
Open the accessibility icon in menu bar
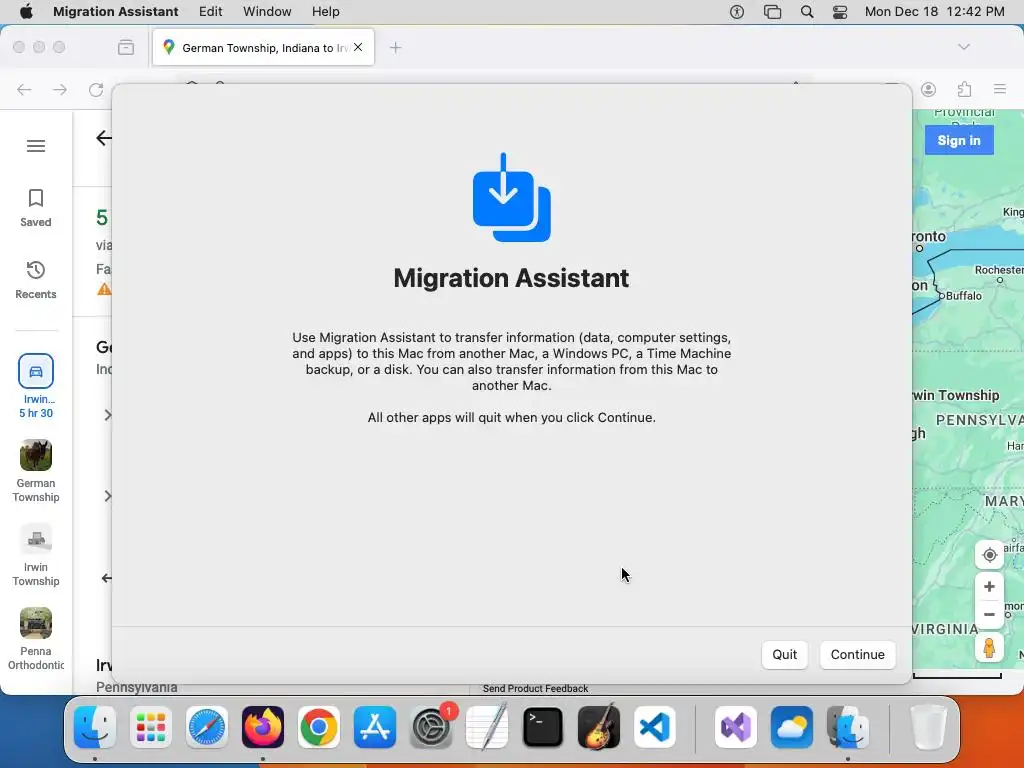(737, 12)
